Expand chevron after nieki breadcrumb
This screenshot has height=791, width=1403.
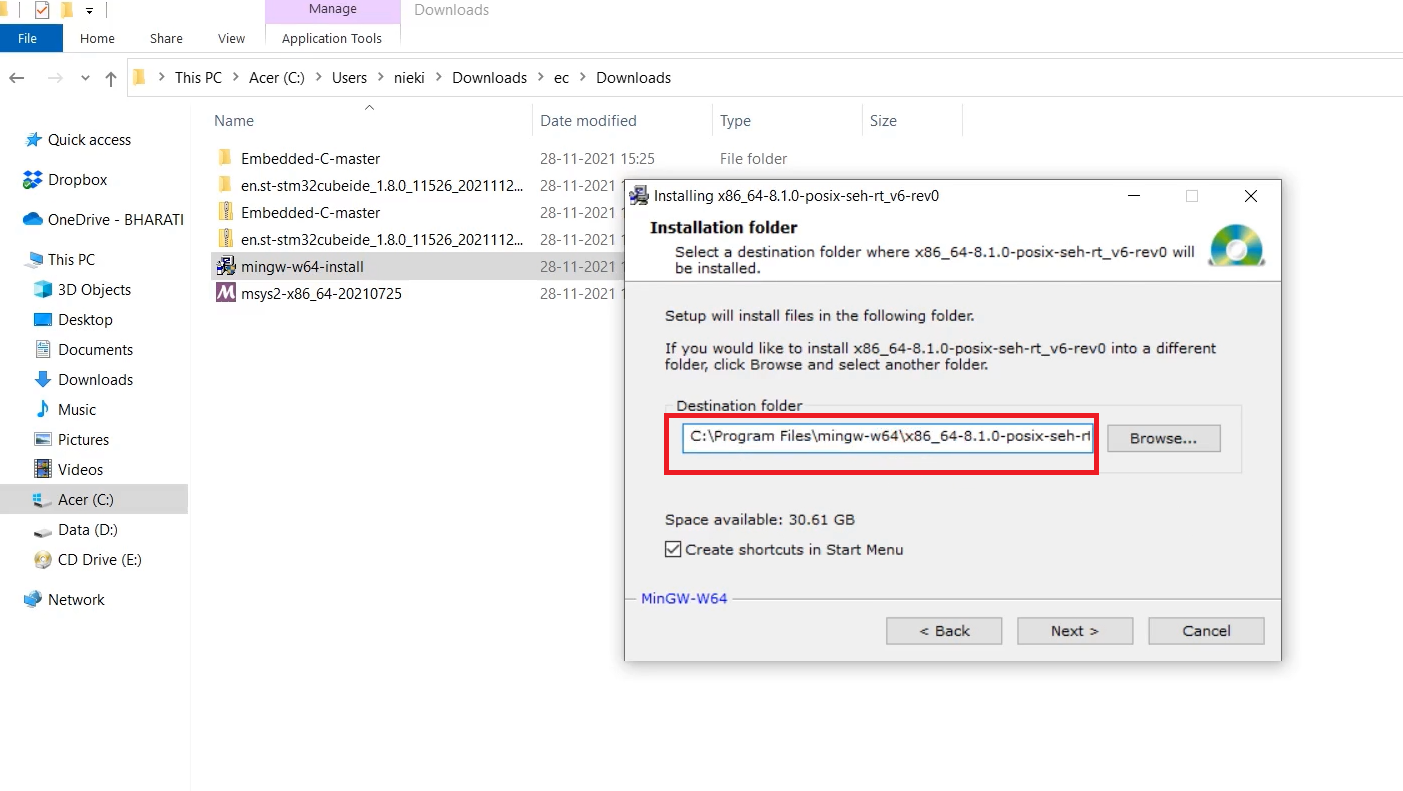tap(440, 78)
